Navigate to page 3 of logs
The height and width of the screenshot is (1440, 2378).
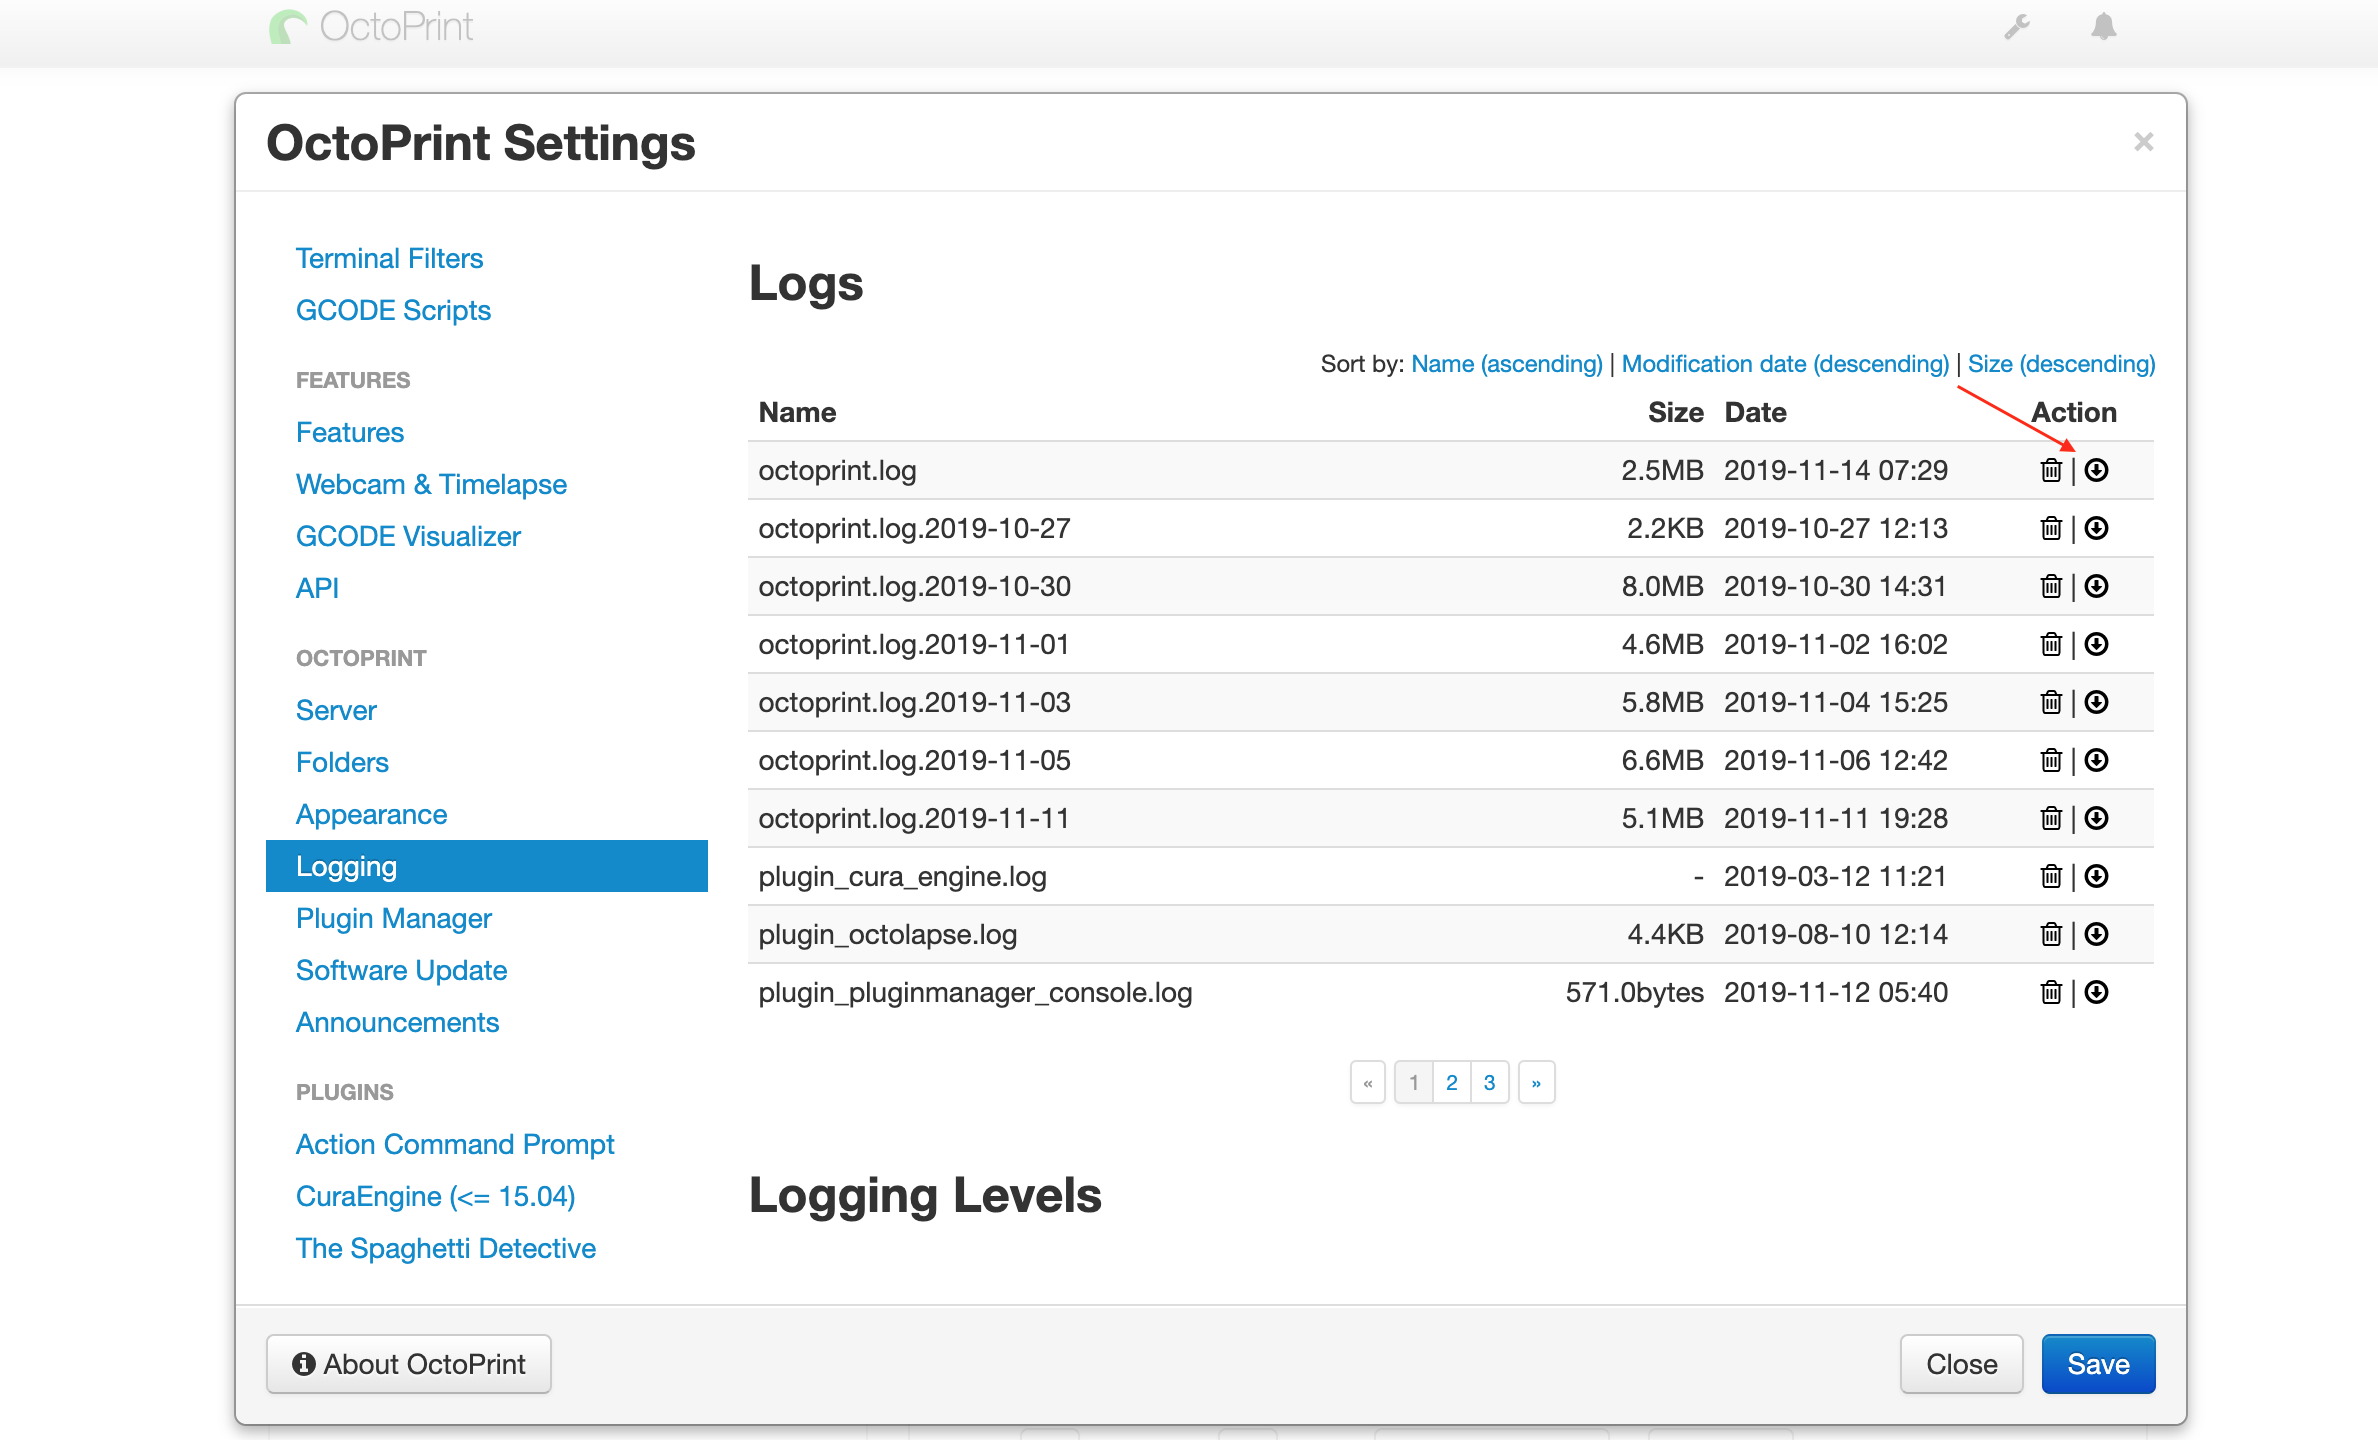pos(1488,1083)
